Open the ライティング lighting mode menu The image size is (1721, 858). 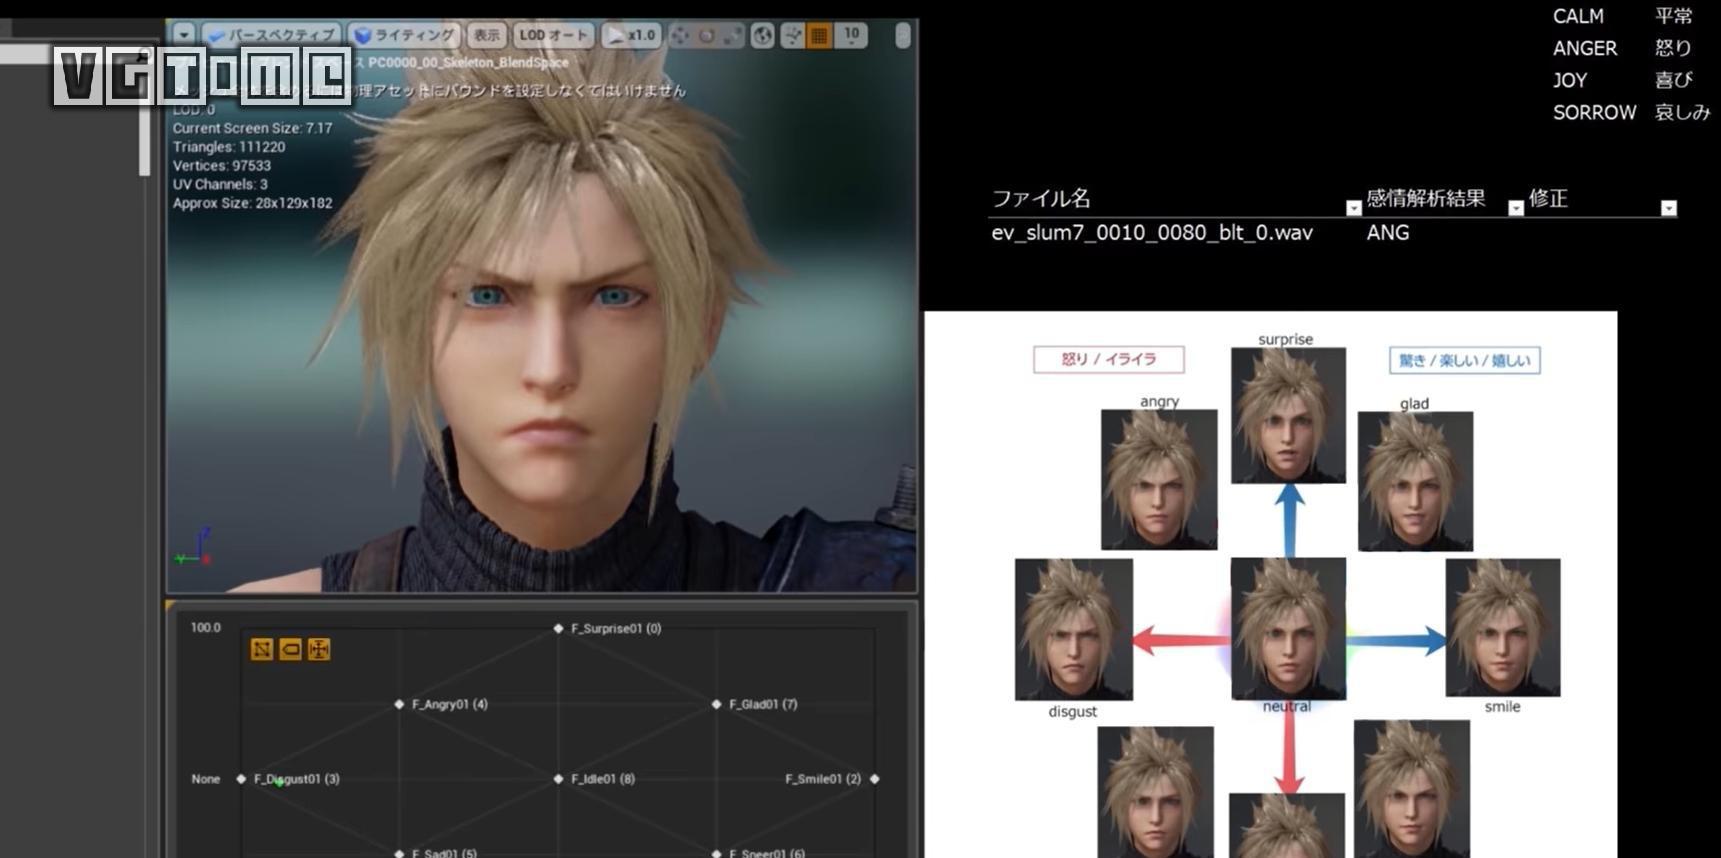[x=405, y=35]
